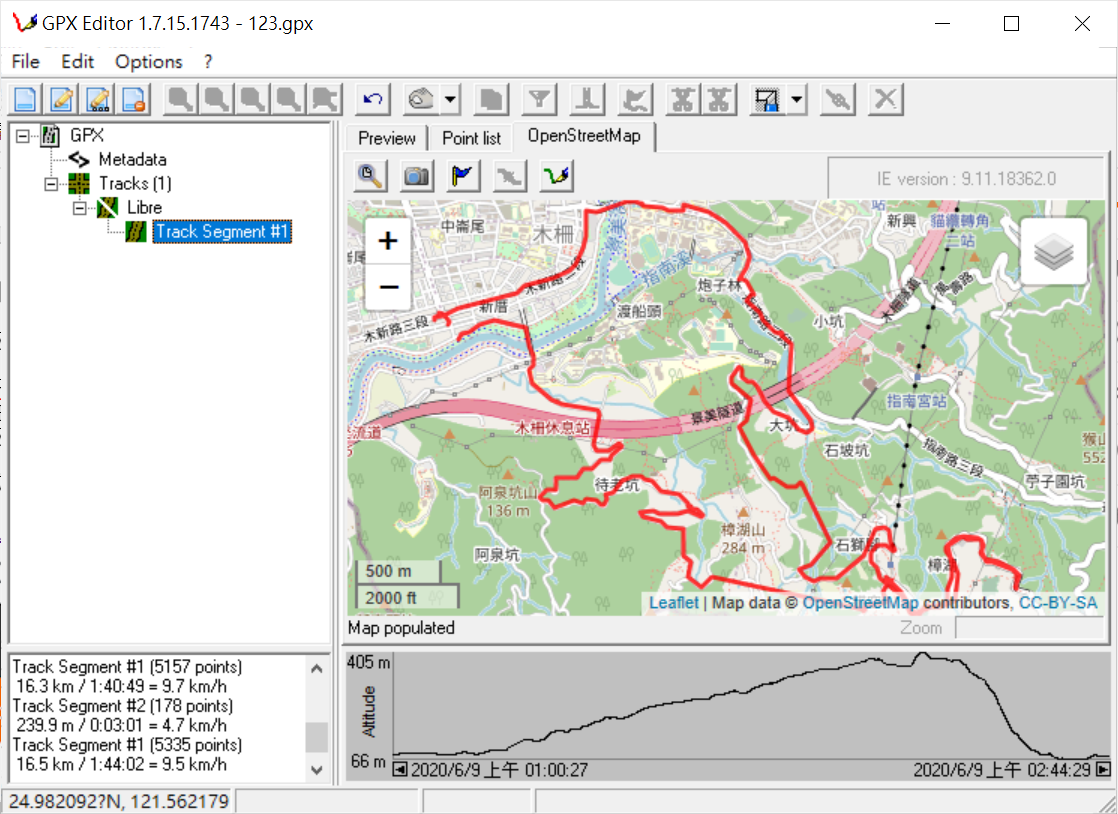The image size is (1118, 814).
Task: Click the altitude profile peak in the chart
Action: [x=923, y=654]
